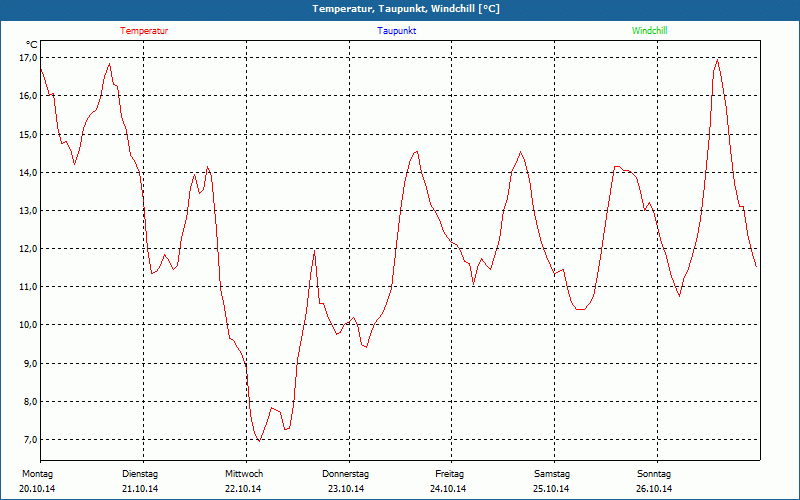Click the Mittwoch day label
The image size is (800, 500).
pos(244,474)
